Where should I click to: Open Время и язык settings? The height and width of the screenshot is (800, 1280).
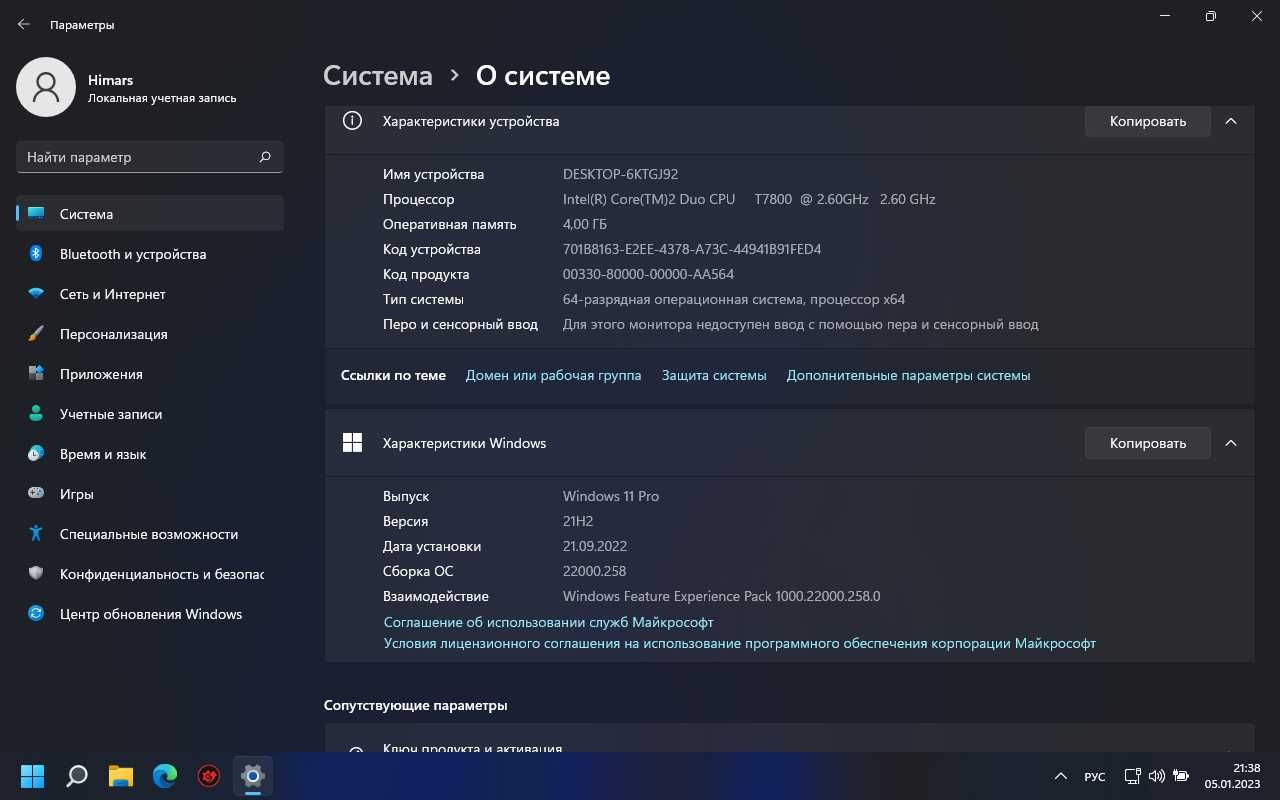point(150,454)
